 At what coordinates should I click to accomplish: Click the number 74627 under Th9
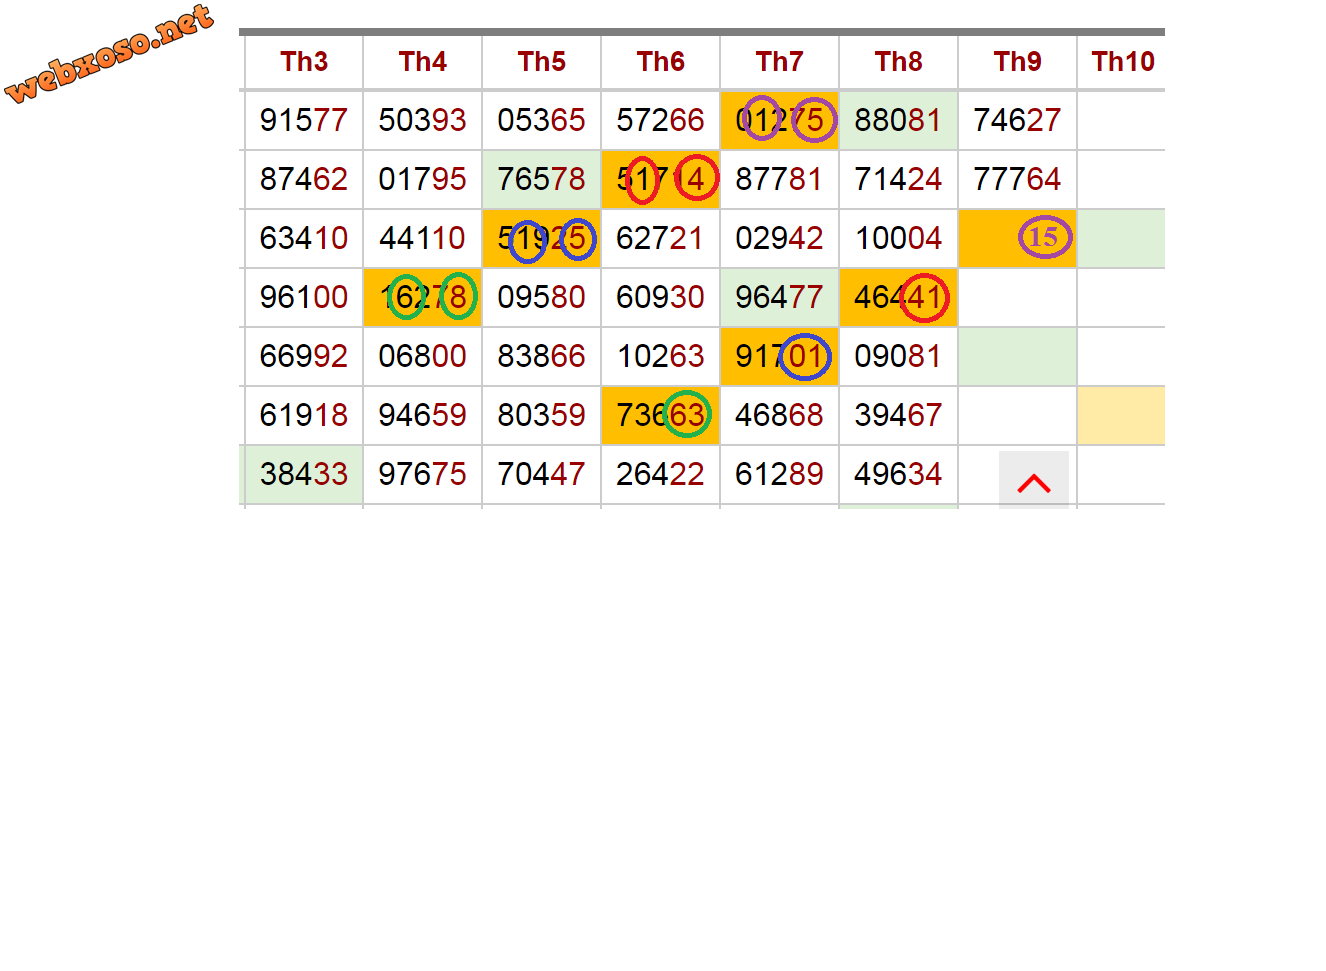1016,120
